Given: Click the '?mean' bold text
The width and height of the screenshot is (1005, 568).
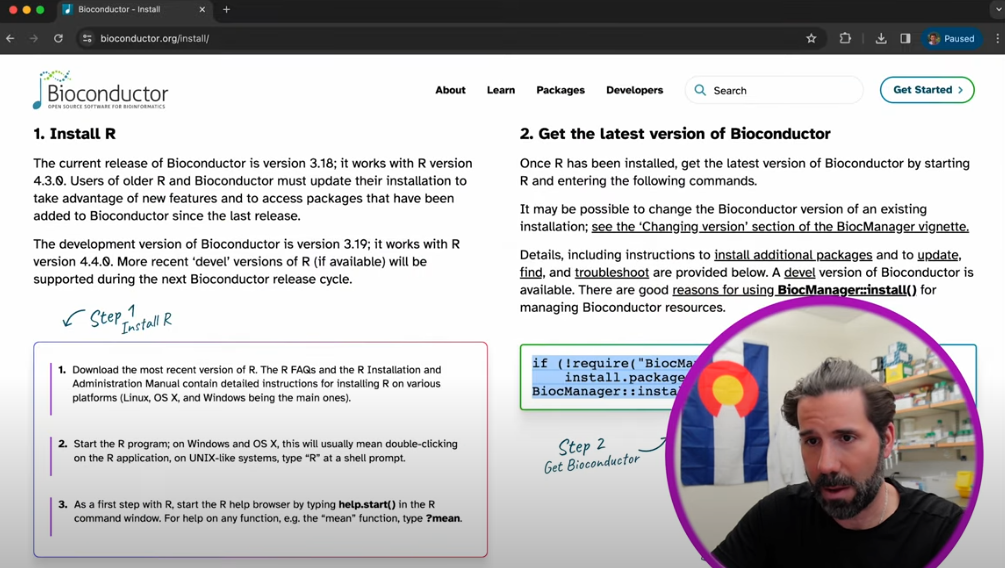Looking at the screenshot, I should click(x=442, y=518).
